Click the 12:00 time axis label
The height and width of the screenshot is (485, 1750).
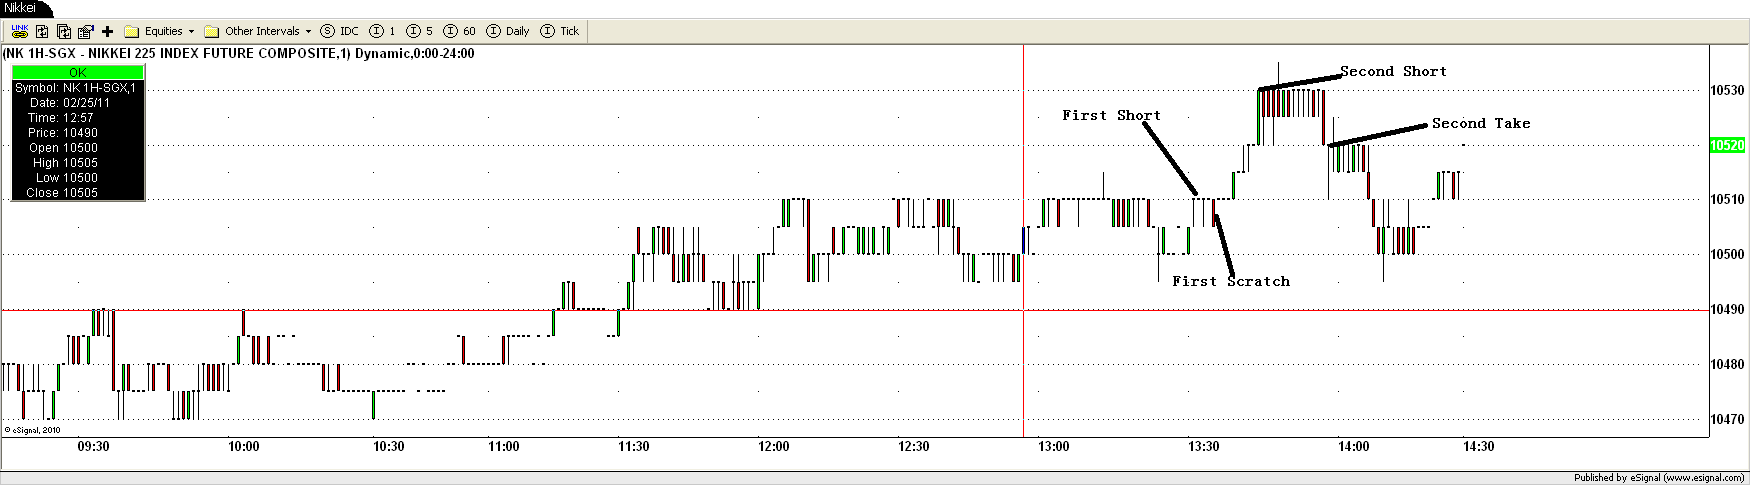pos(773,447)
